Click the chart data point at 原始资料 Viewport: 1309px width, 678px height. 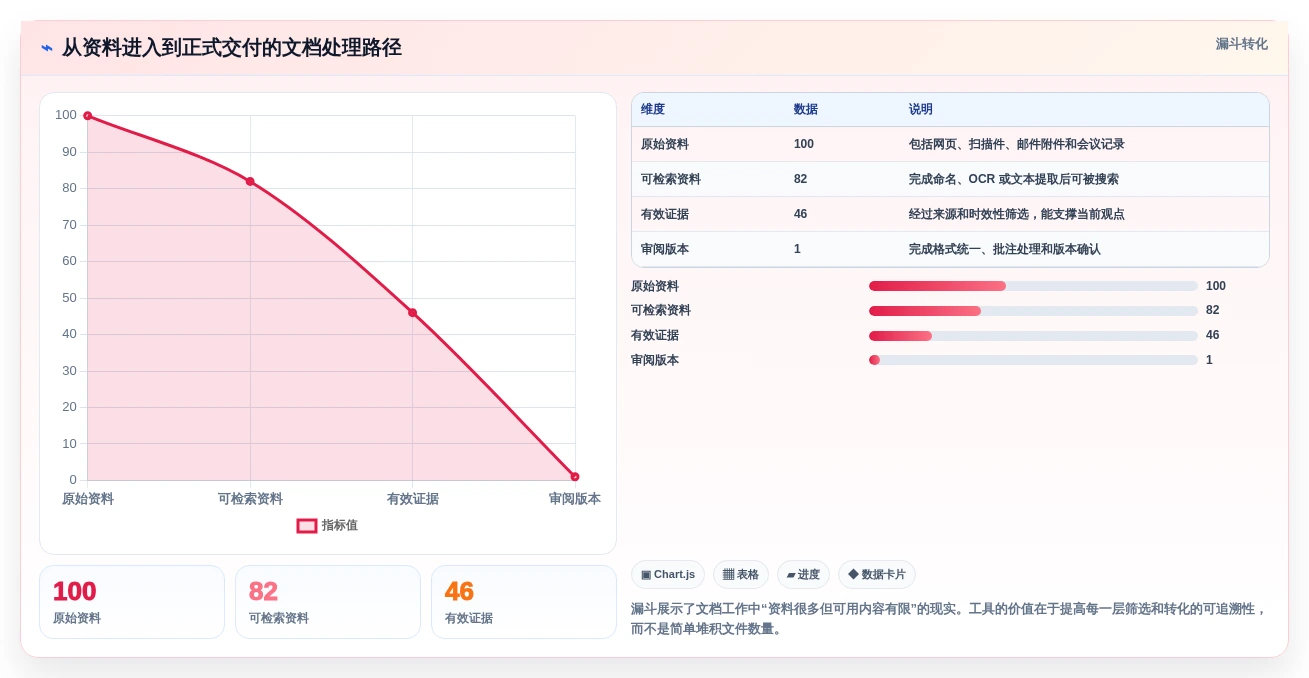point(88,116)
